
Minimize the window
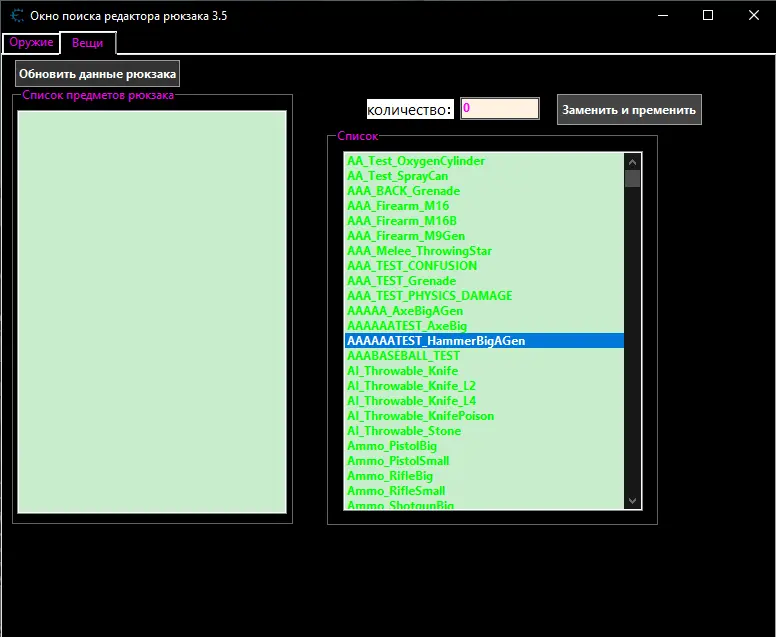pos(662,16)
